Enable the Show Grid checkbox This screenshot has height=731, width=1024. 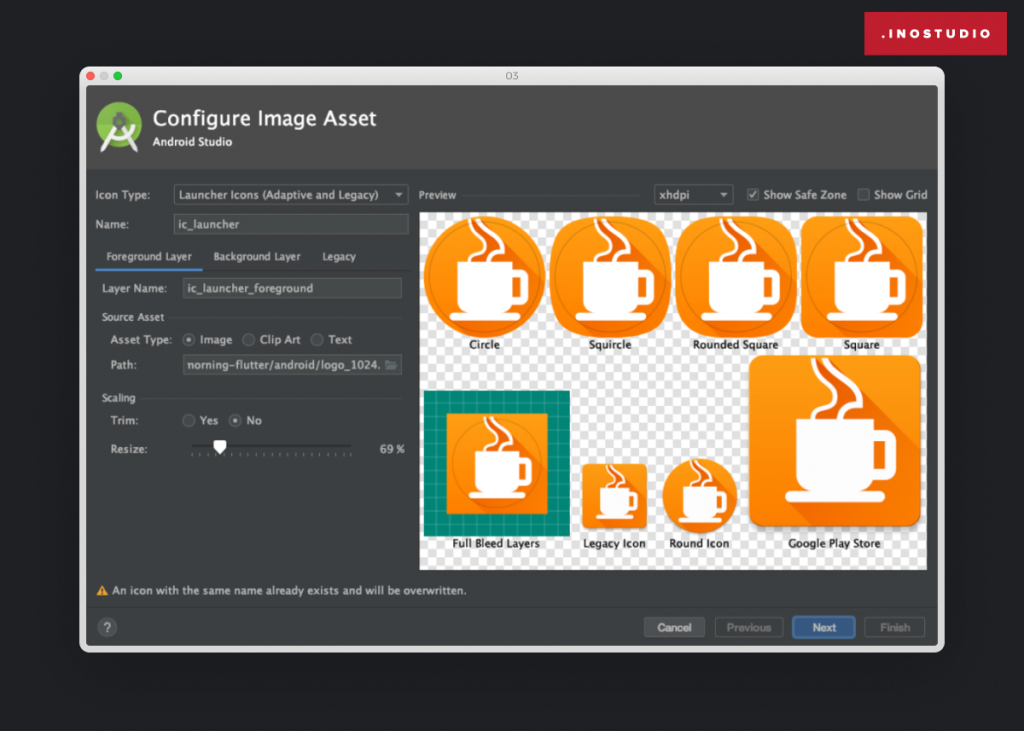pyautogui.click(x=863, y=195)
